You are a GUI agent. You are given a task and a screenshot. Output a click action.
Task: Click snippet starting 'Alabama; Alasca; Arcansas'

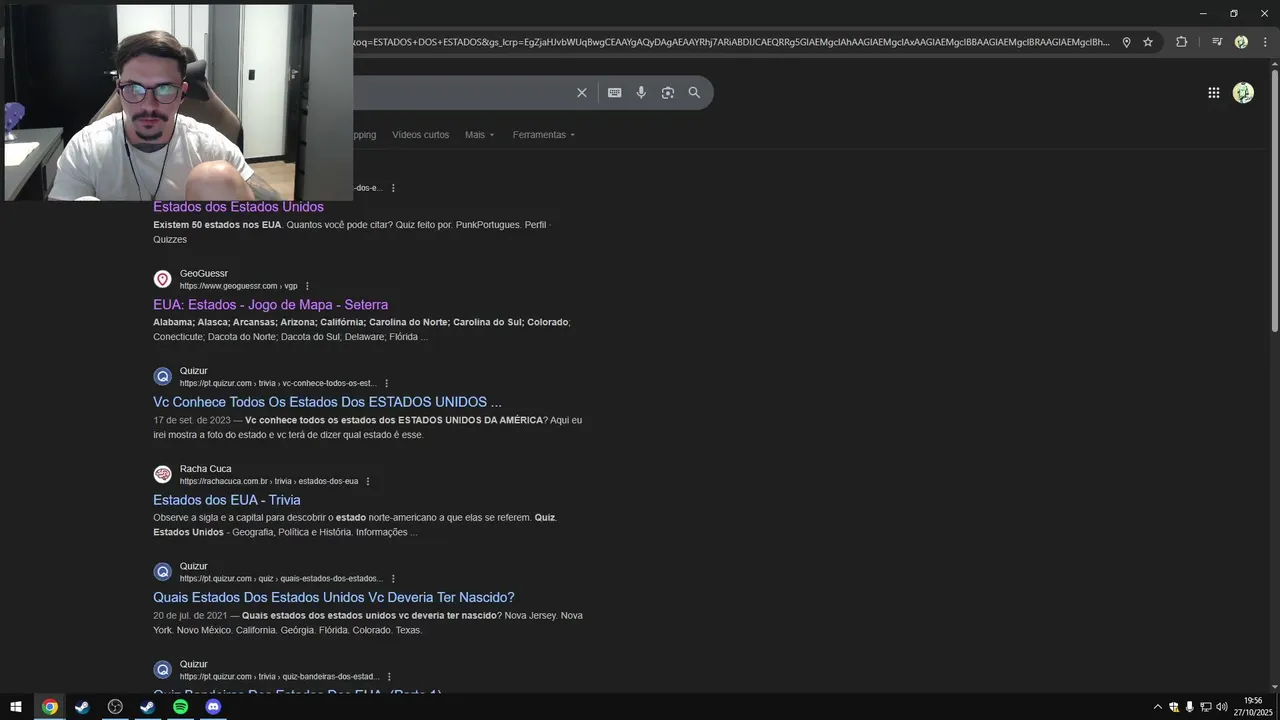pyautogui.click(x=361, y=329)
